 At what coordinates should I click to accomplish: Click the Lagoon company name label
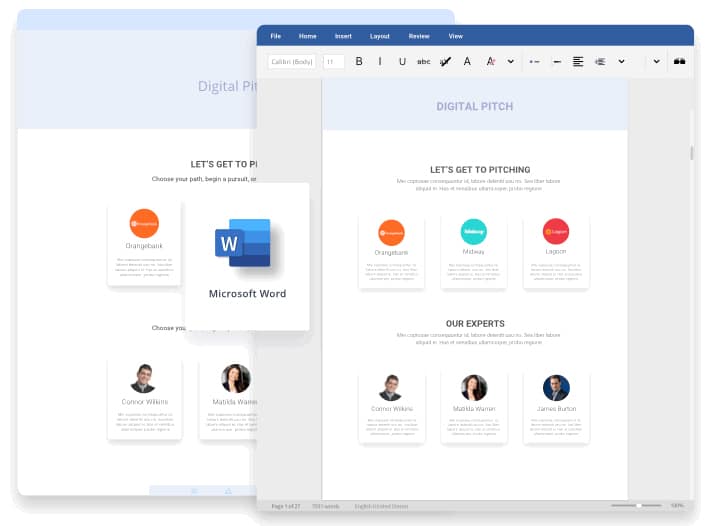(x=556, y=252)
